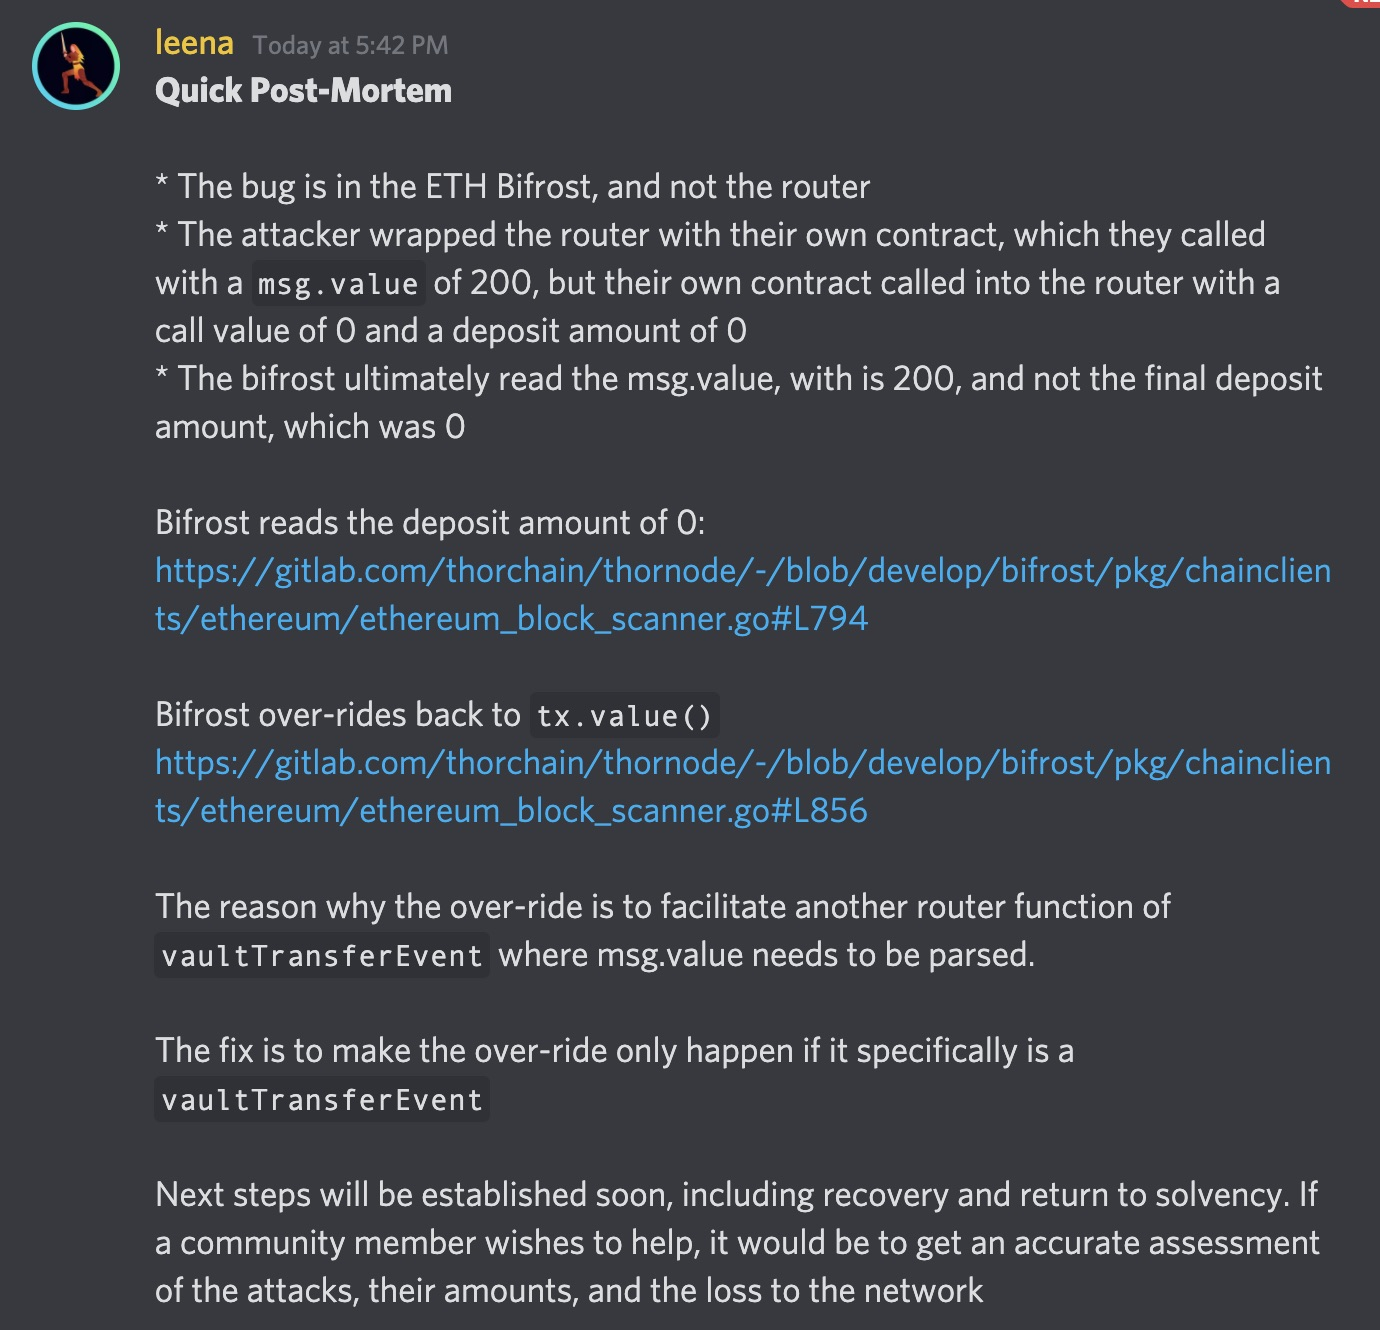1380x1330 pixels.
Task: Click the tx.value() inline code snippet
Action: click(x=624, y=715)
